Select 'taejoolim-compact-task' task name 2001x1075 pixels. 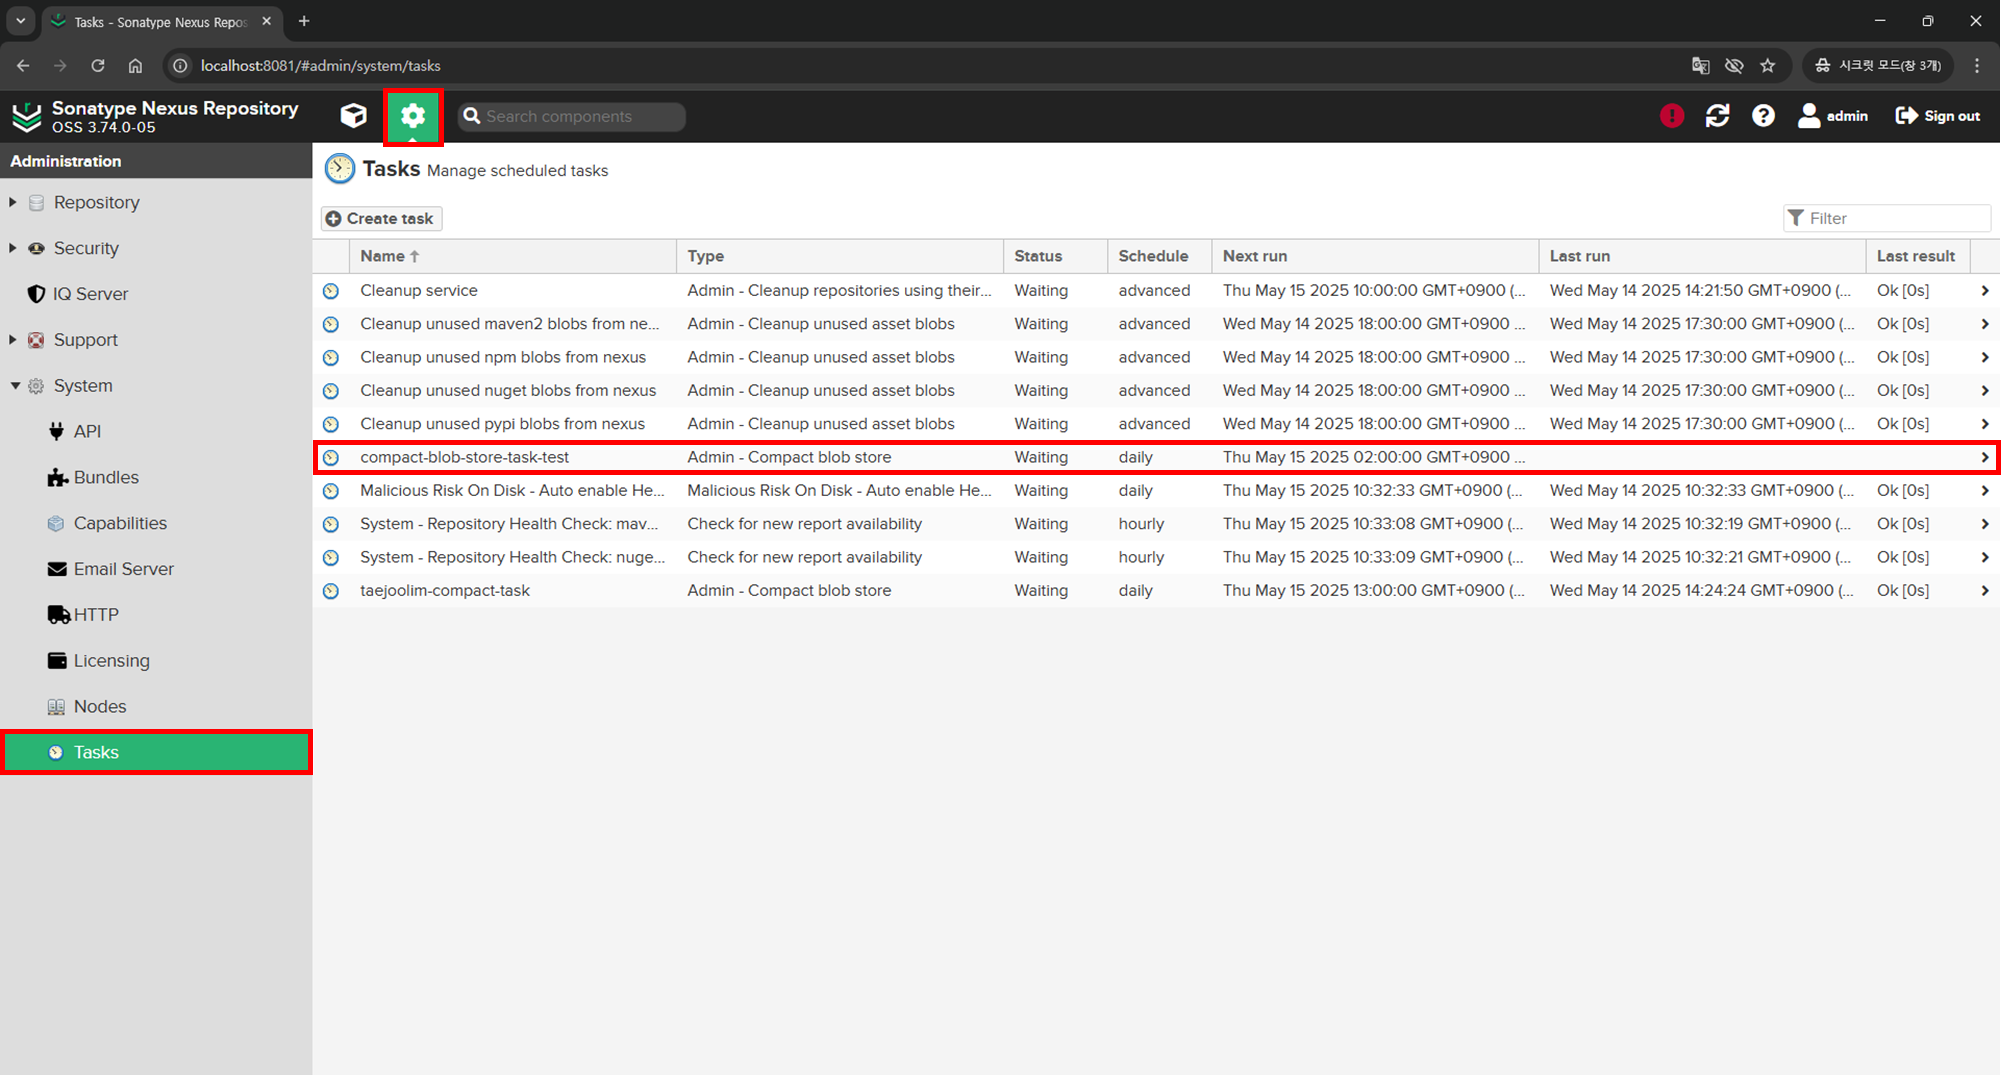tap(445, 590)
